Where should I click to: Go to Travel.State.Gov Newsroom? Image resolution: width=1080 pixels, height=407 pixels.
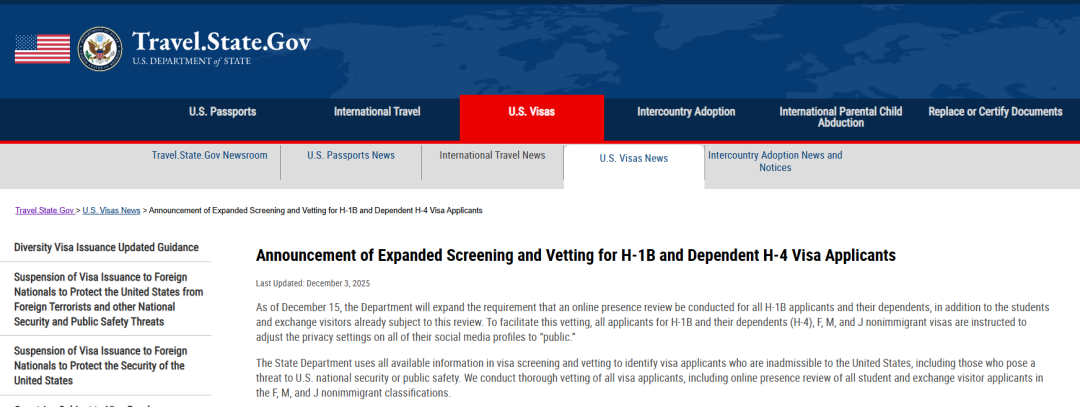[209, 156]
